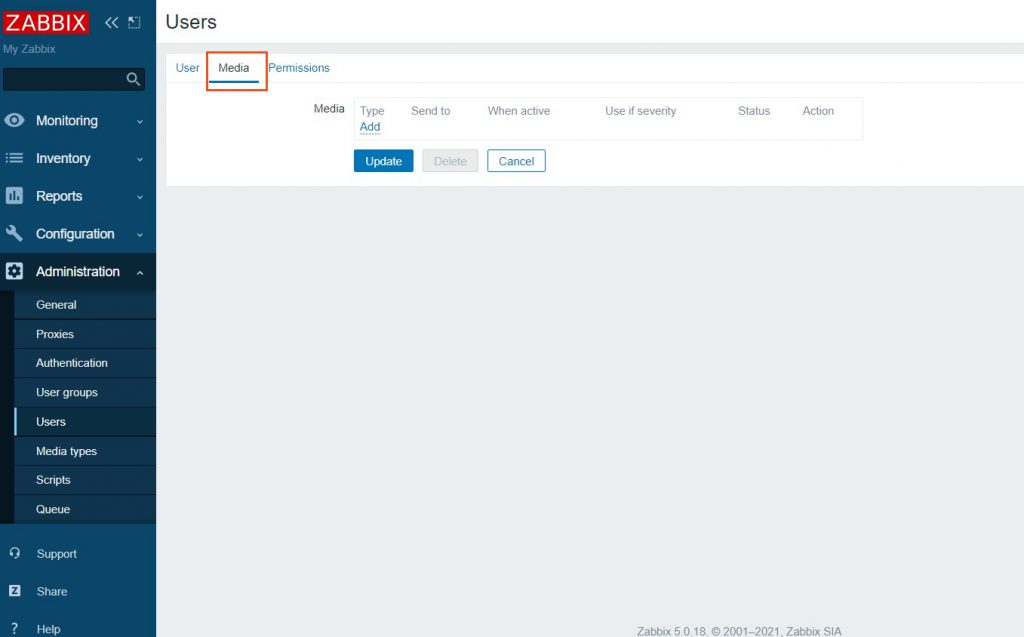Click the Media field label
1024x637 pixels.
pos(328,108)
